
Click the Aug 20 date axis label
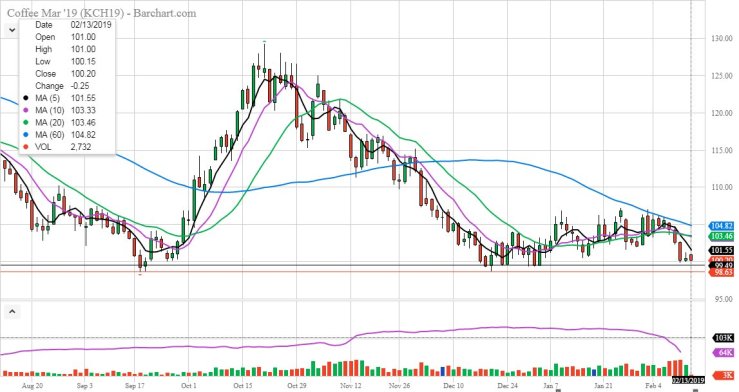point(32,386)
